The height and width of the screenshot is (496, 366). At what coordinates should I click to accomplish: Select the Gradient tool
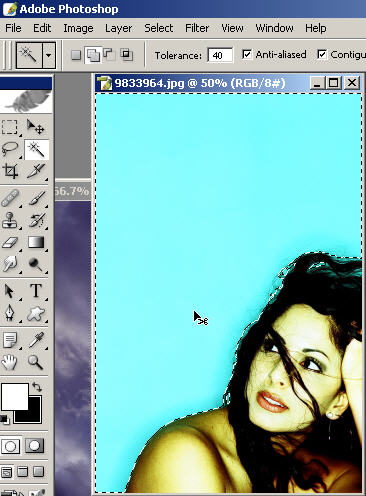[x=36, y=242]
